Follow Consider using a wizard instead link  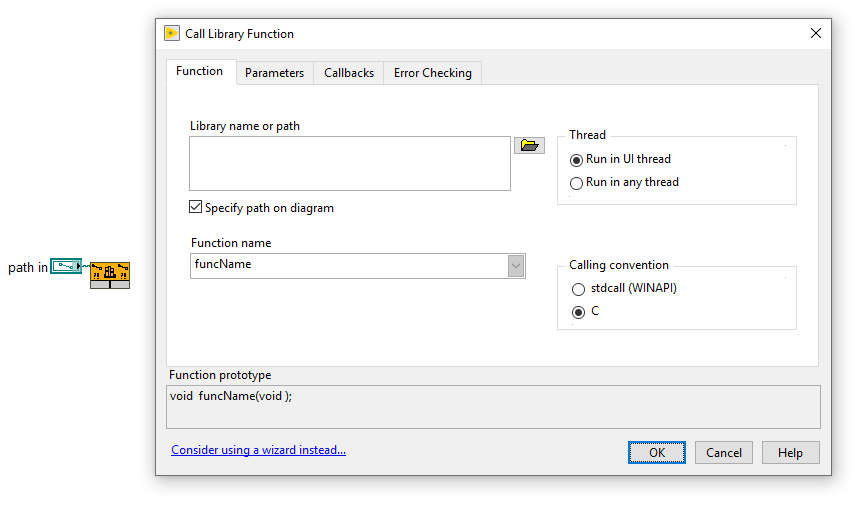pos(258,450)
